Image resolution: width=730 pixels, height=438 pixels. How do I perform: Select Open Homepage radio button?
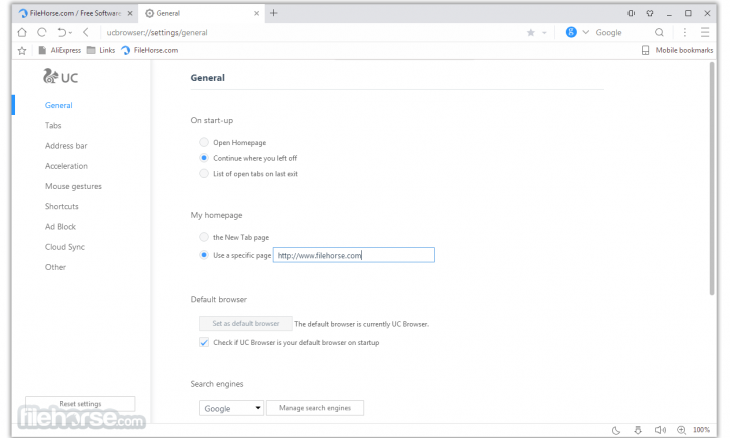(x=204, y=142)
